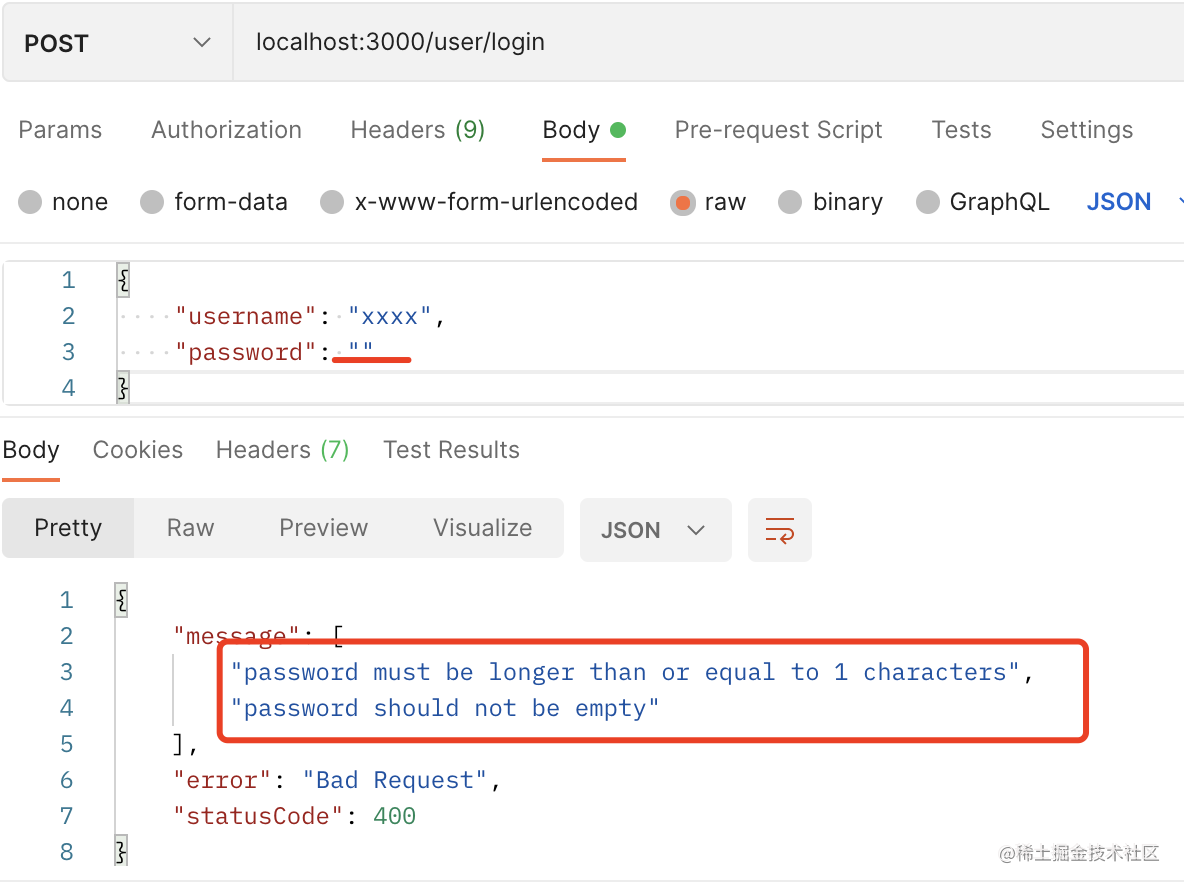Open the request body JSON type dropdown
Viewport: 1184px width, 888px height.
[x=1130, y=202]
